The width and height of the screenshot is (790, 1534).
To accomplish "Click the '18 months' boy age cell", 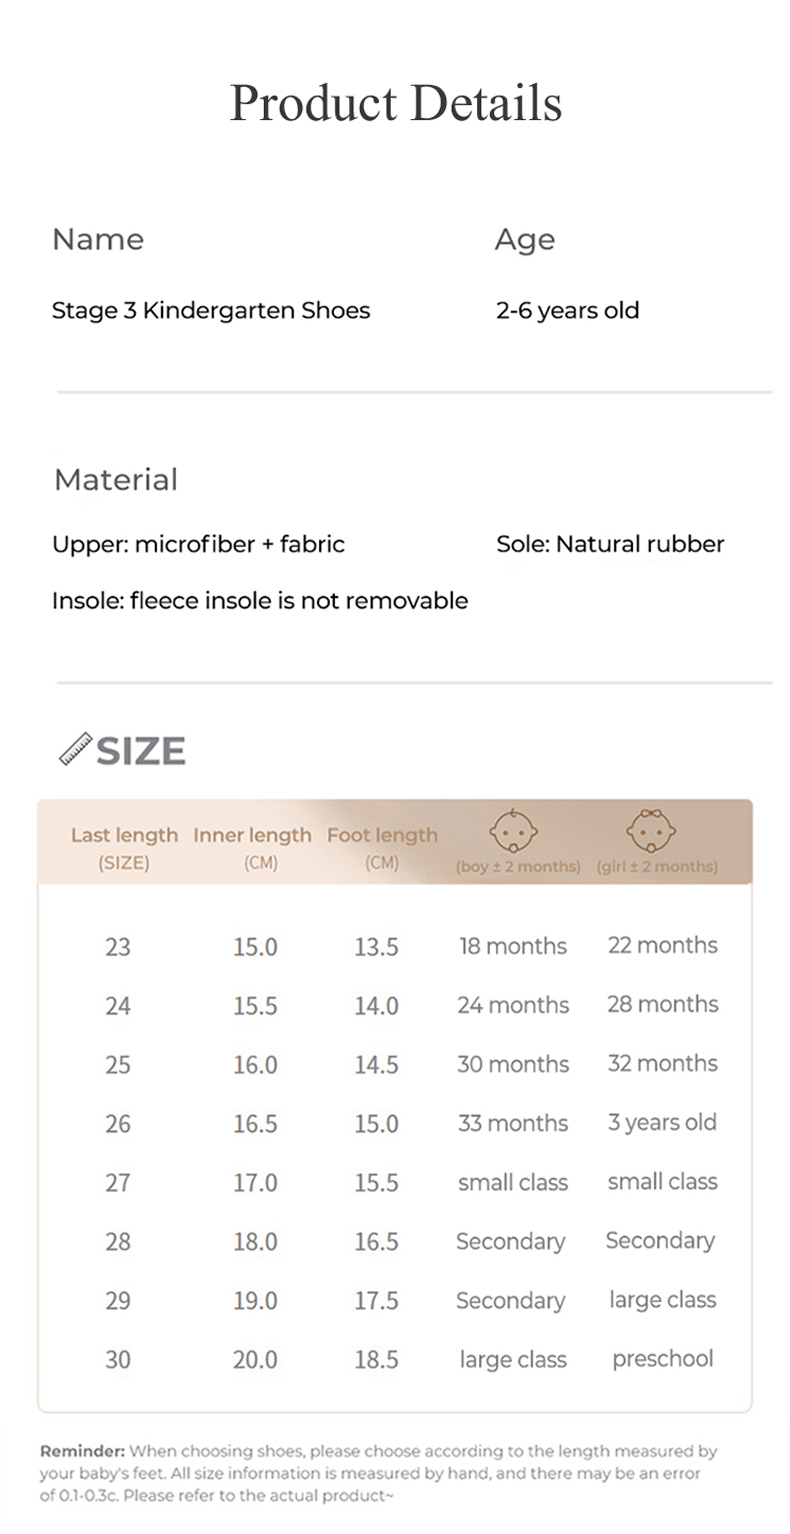I will [512, 946].
